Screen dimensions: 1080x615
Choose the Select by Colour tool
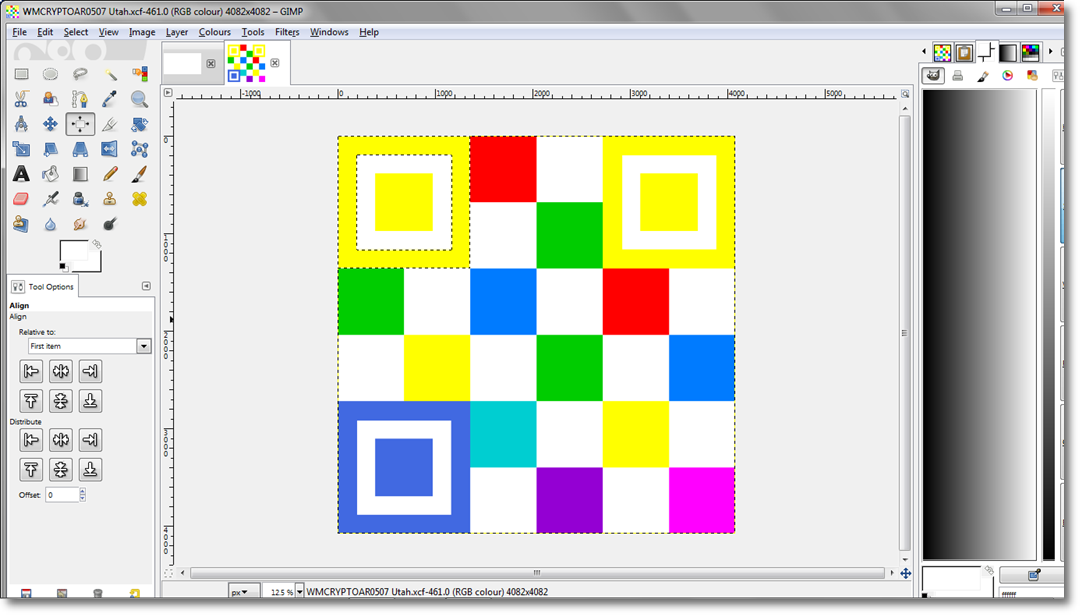(x=140, y=74)
